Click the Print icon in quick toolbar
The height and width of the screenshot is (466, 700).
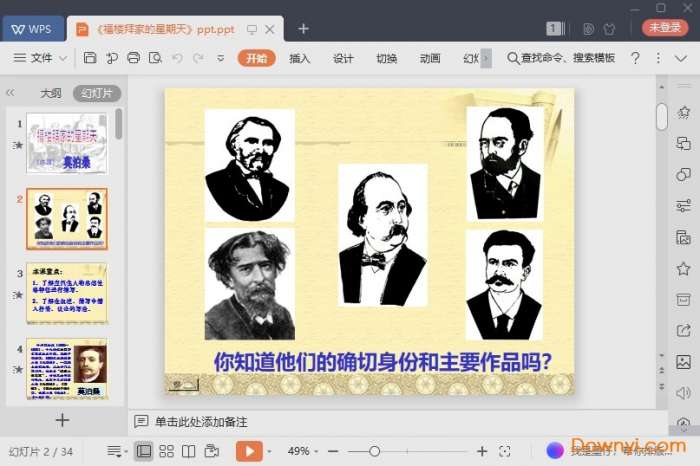click(x=134, y=58)
